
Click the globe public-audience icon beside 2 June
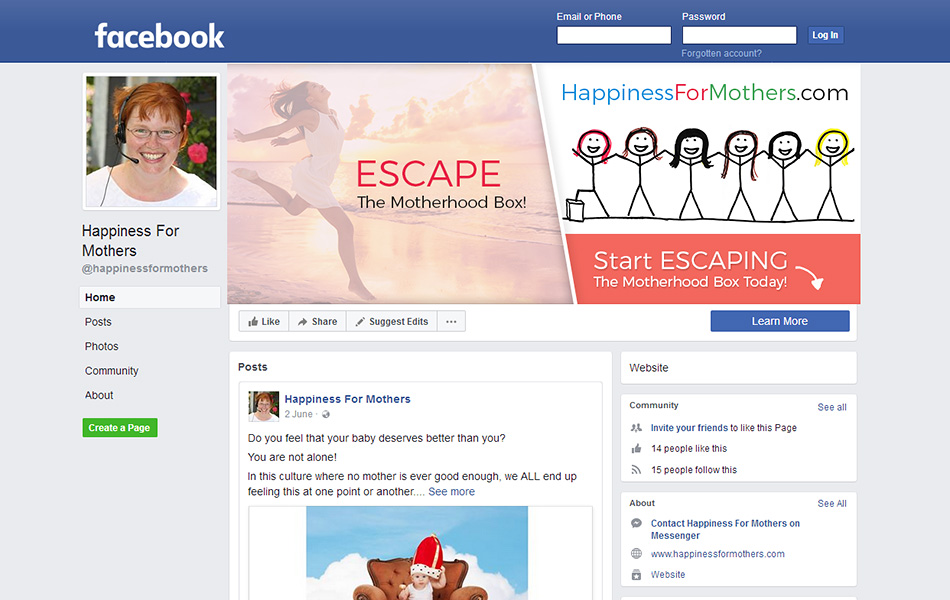click(x=326, y=415)
